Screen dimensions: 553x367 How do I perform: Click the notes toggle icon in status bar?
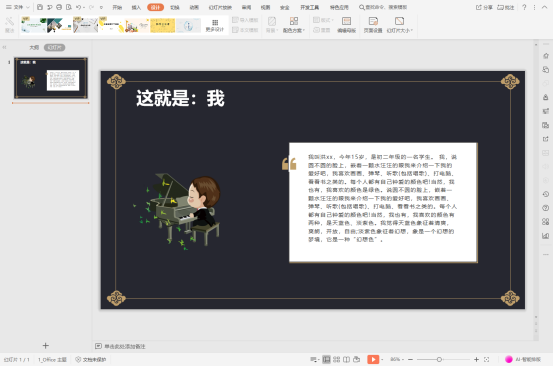point(313,359)
